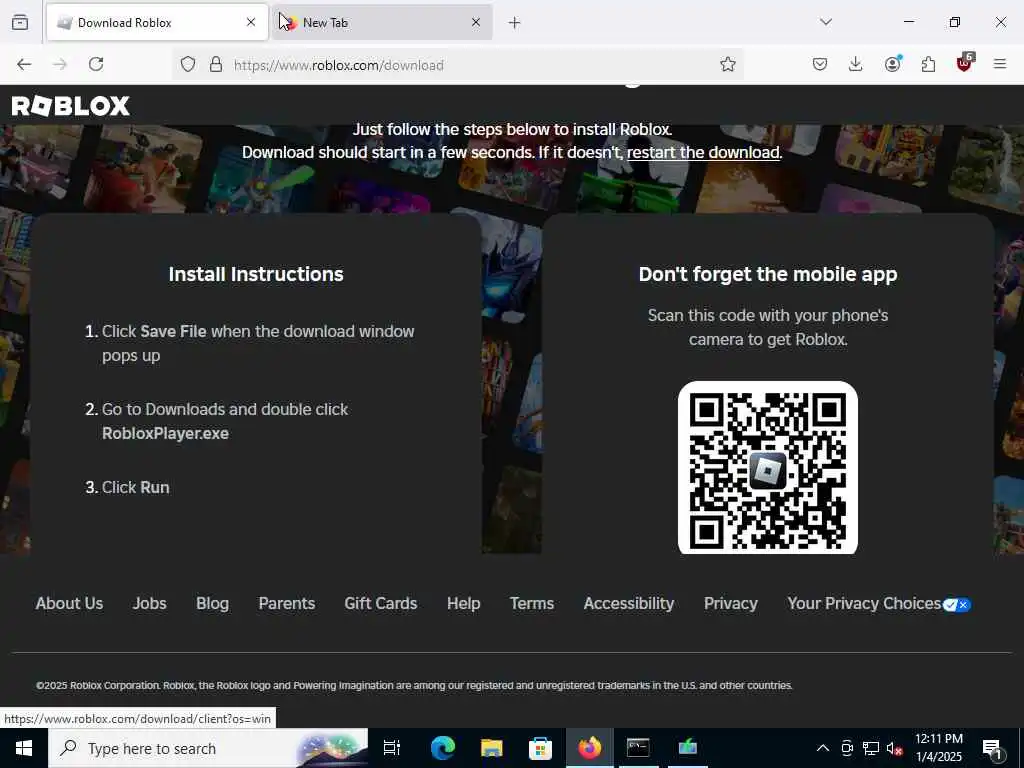The height and width of the screenshot is (768, 1024).
Task: Click the taskbar search box
Action: coord(208,748)
